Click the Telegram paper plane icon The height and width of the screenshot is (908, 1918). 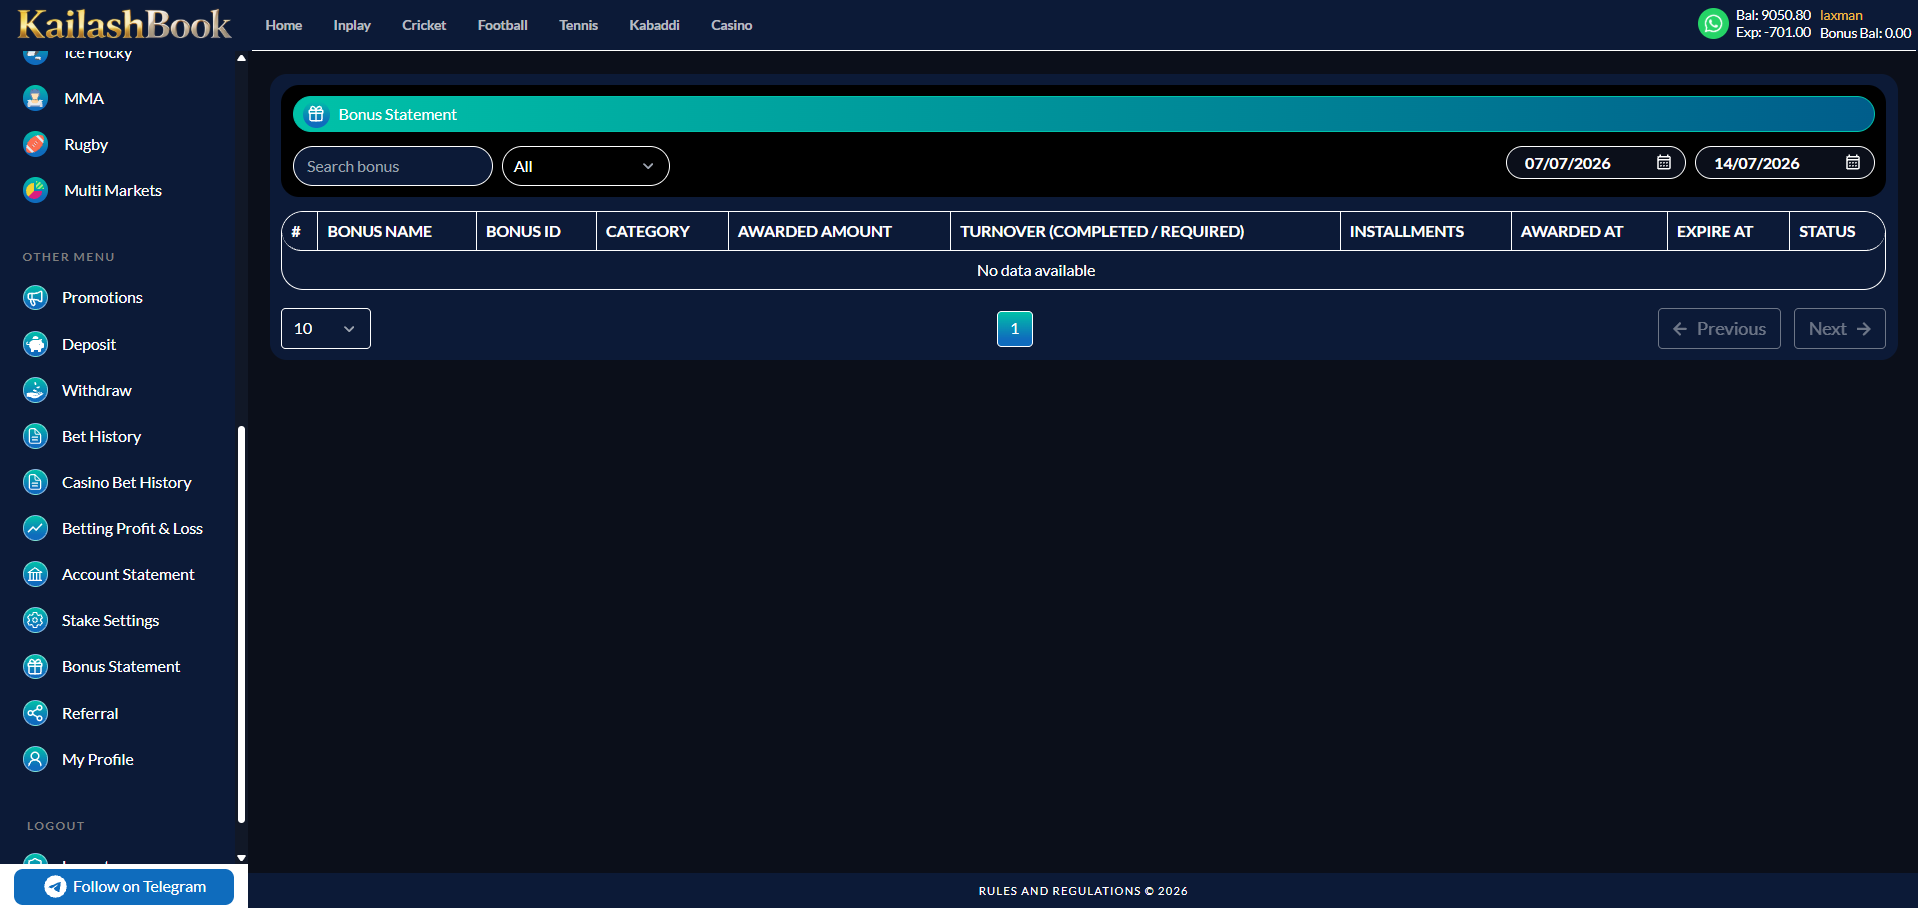[56, 887]
